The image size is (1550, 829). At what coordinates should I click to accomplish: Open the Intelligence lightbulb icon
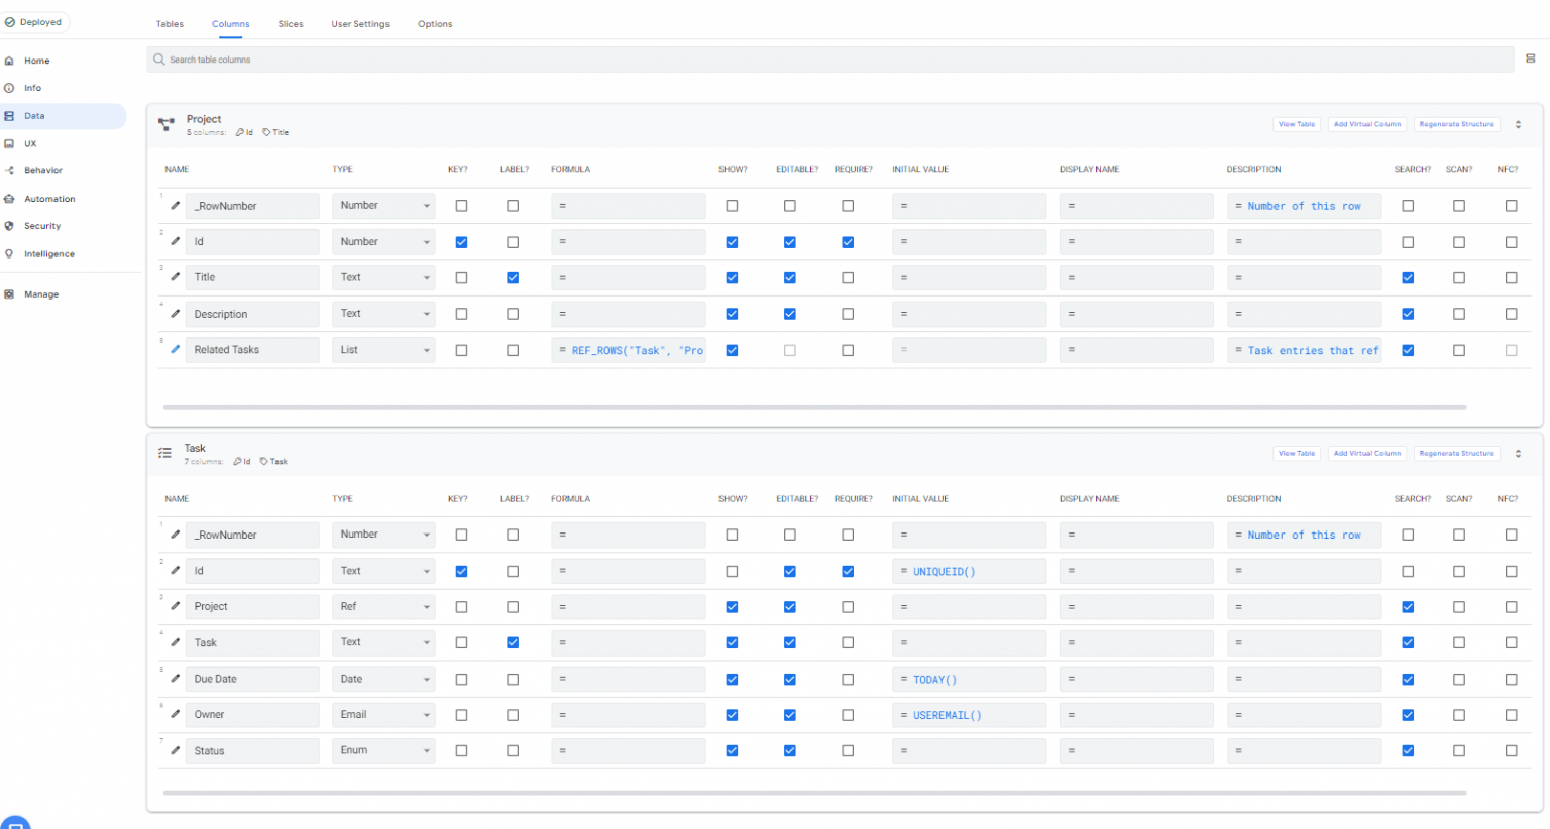(9, 254)
